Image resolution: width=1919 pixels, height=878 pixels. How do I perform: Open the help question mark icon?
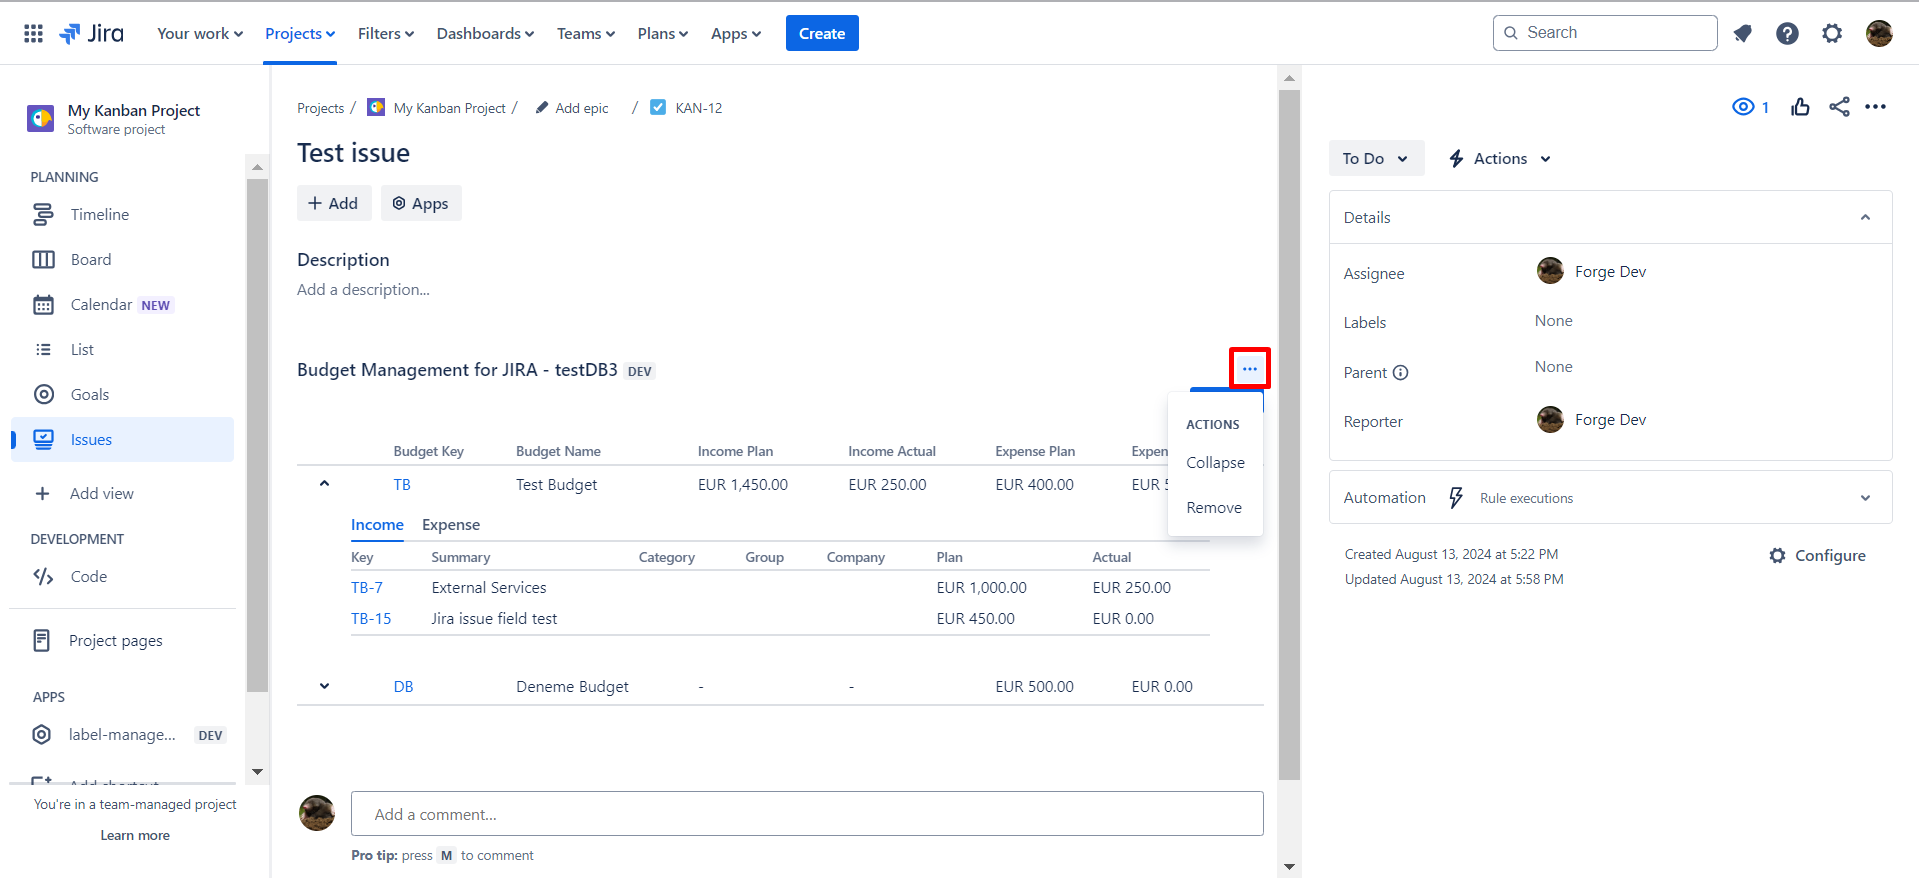click(1787, 33)
